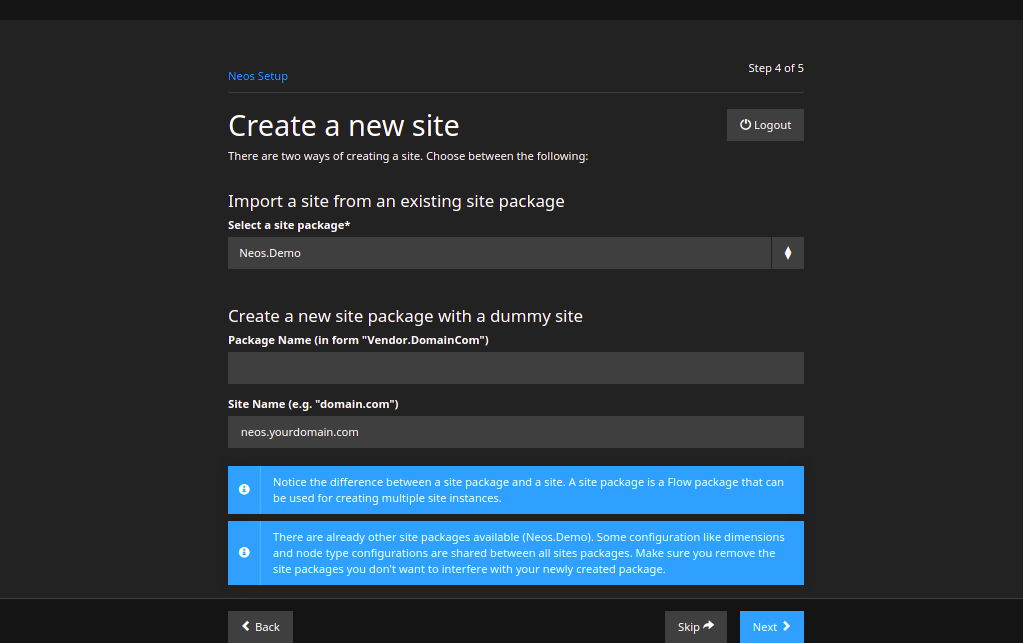
Task: Click the forward arrow icon on Skip button
Action: (x=708, y=626)
